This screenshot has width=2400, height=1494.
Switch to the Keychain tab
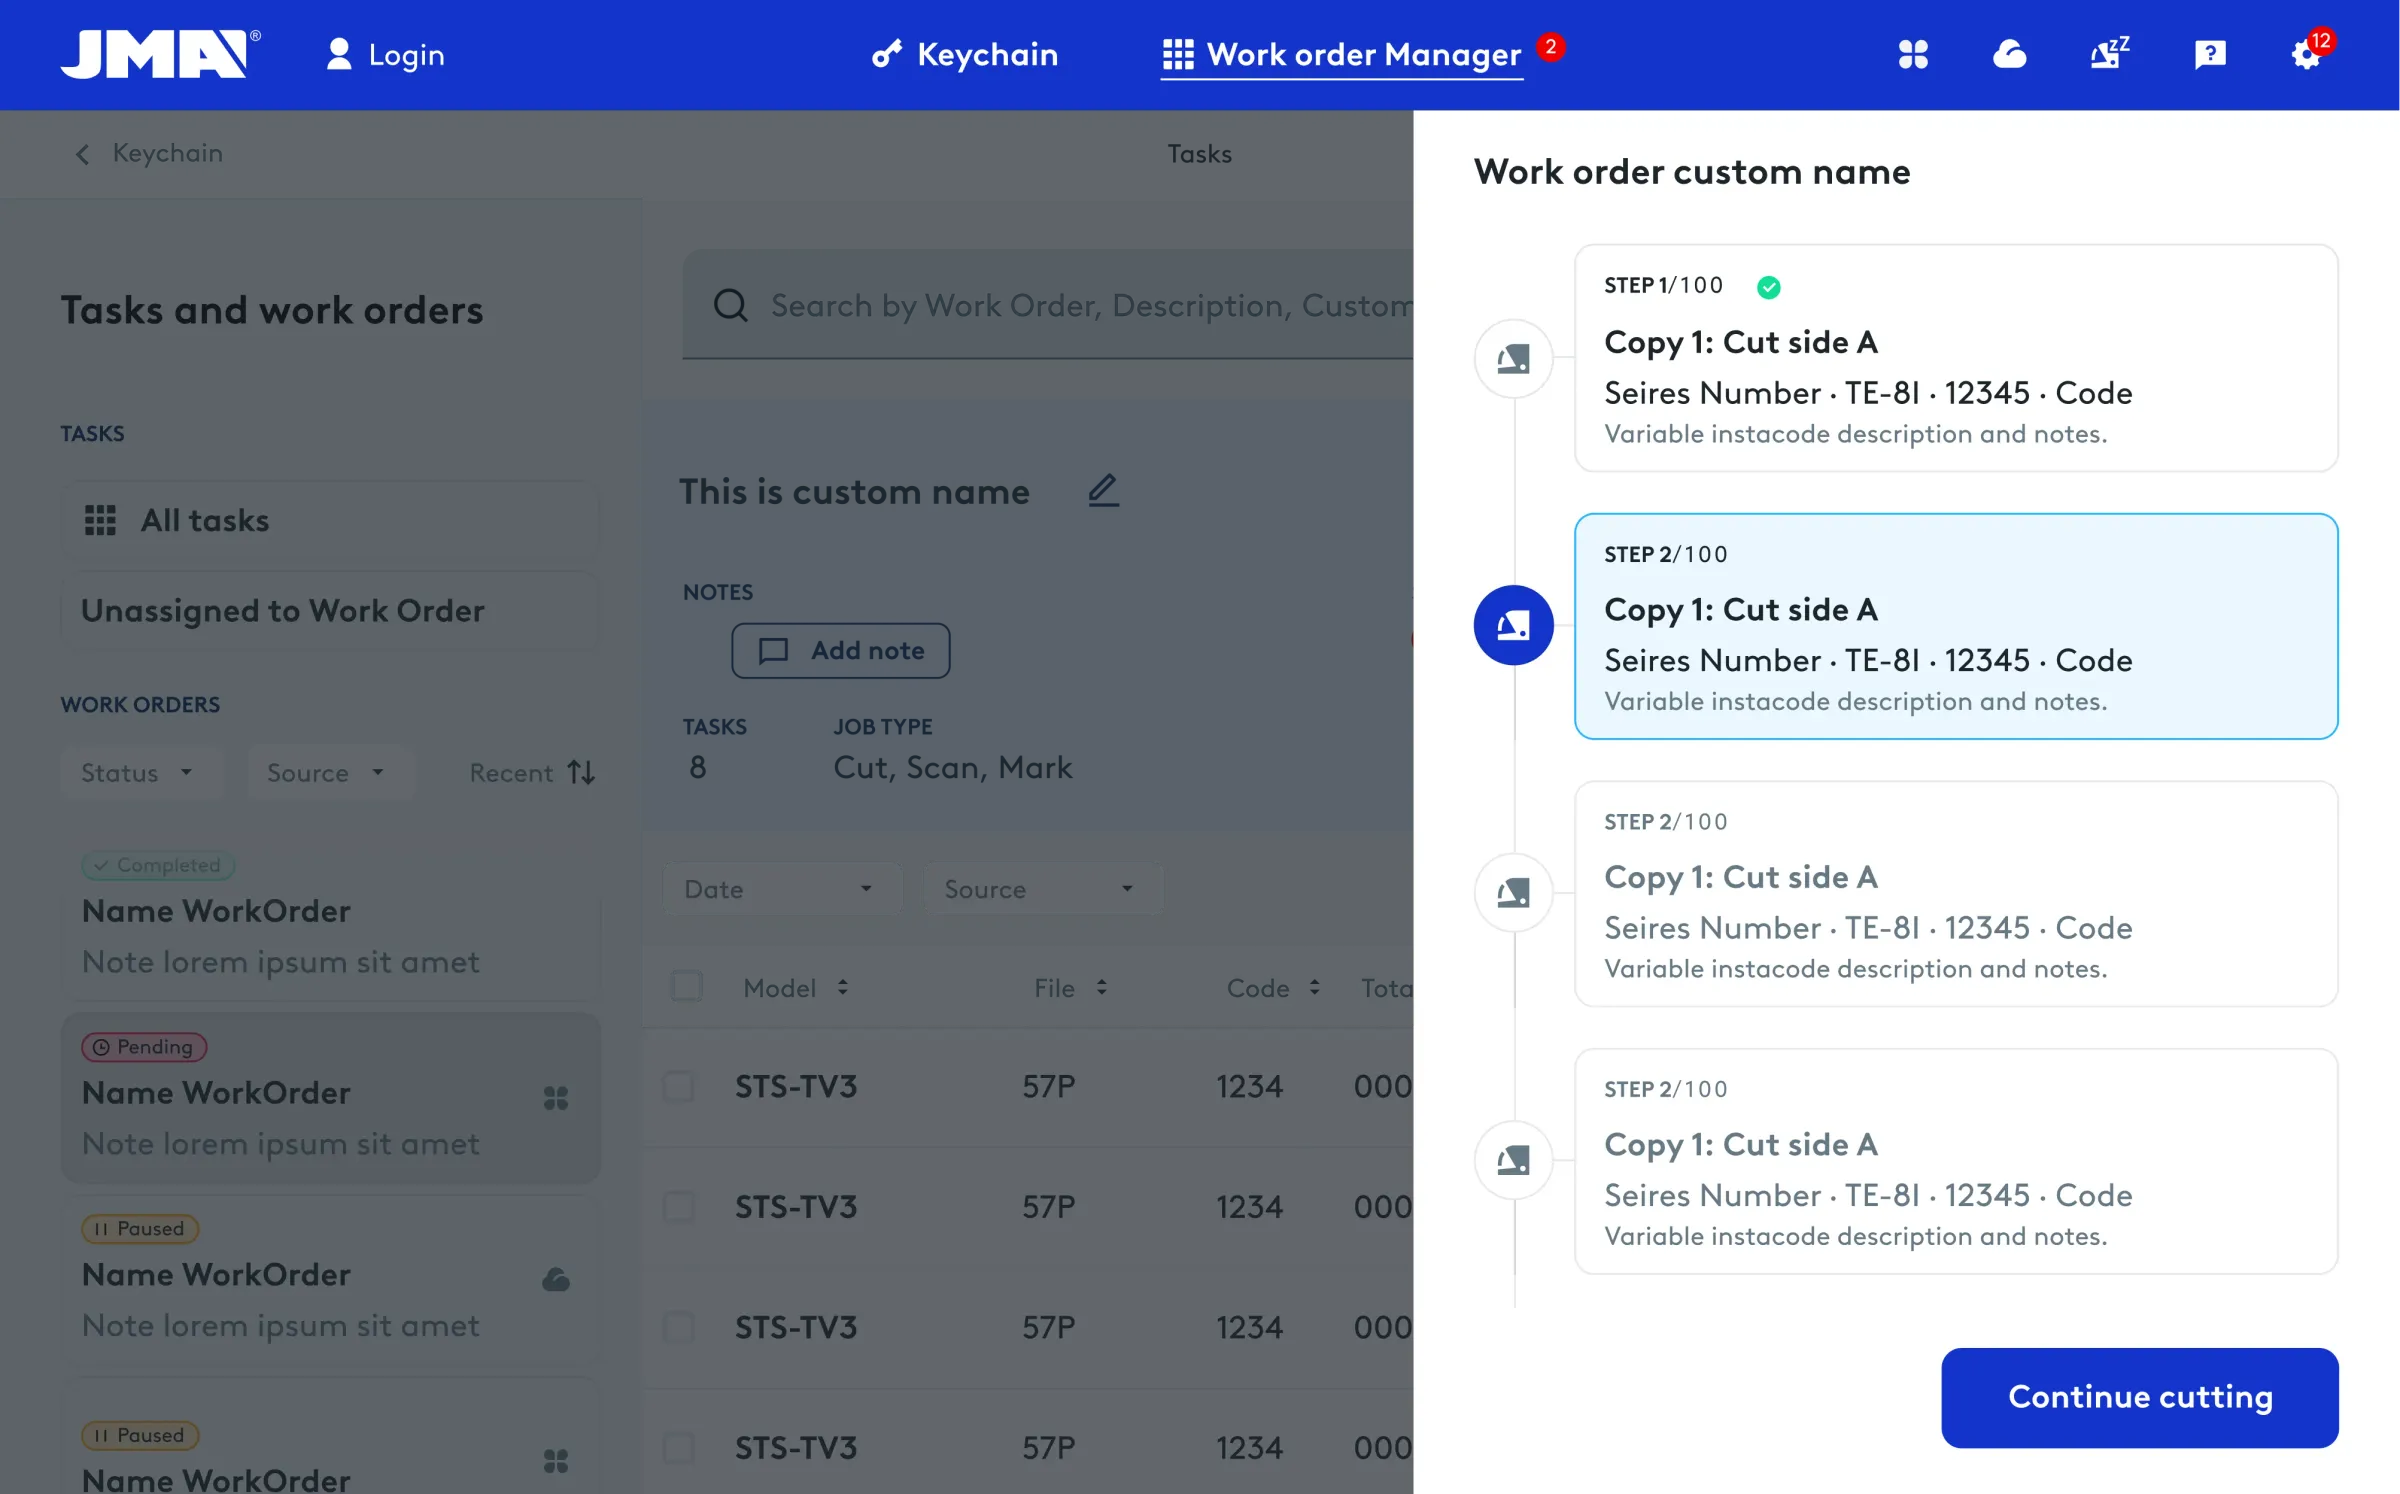coord(964,54)
